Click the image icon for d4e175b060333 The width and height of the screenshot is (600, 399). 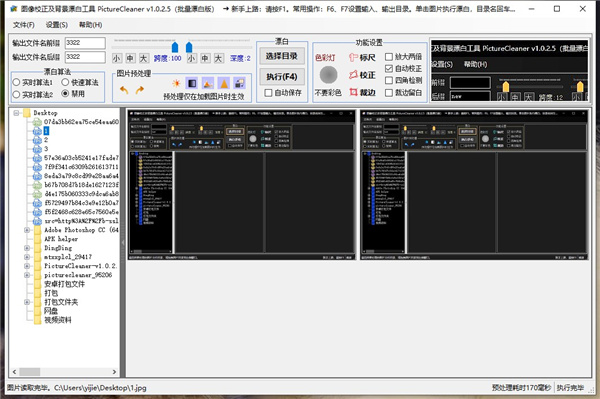pyautogui.click(x=37, y=194)
